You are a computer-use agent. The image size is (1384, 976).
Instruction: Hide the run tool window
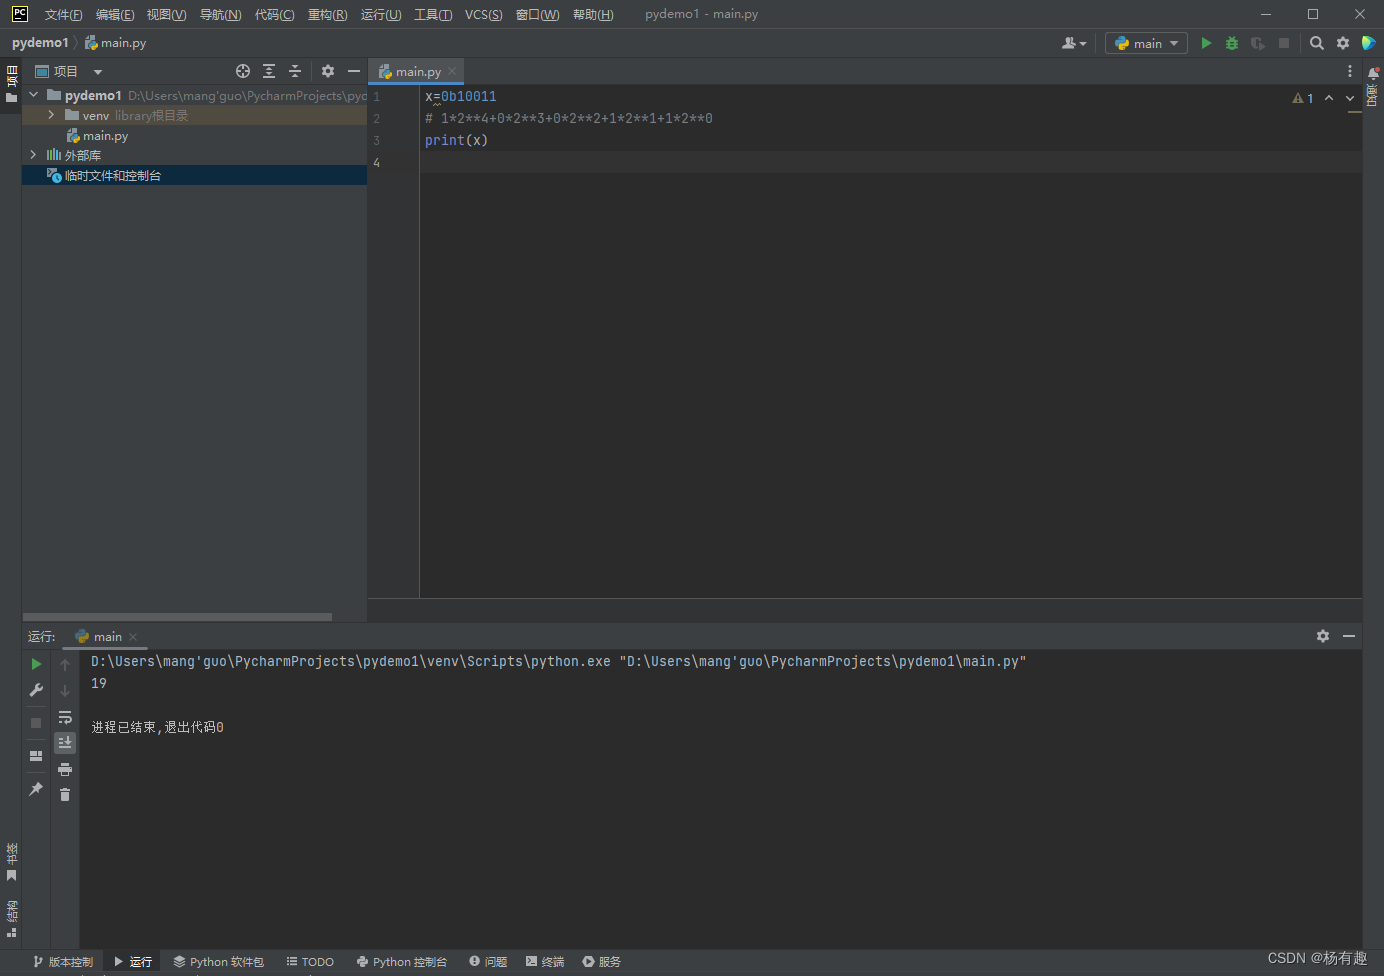[1349, 636]
